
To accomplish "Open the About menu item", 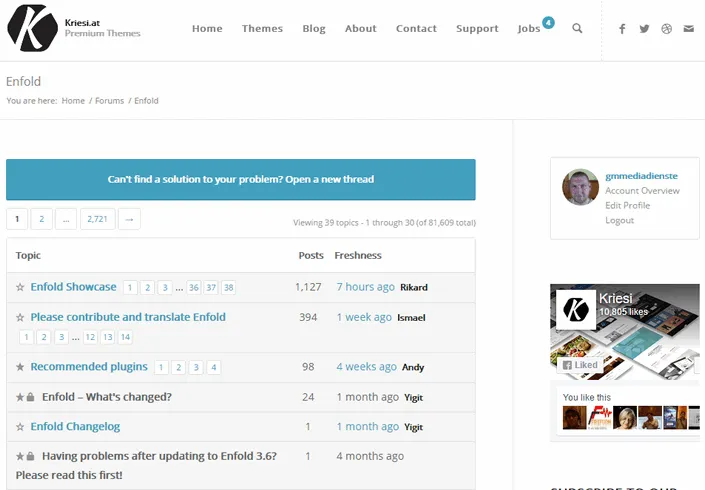I will coord(361,28).
